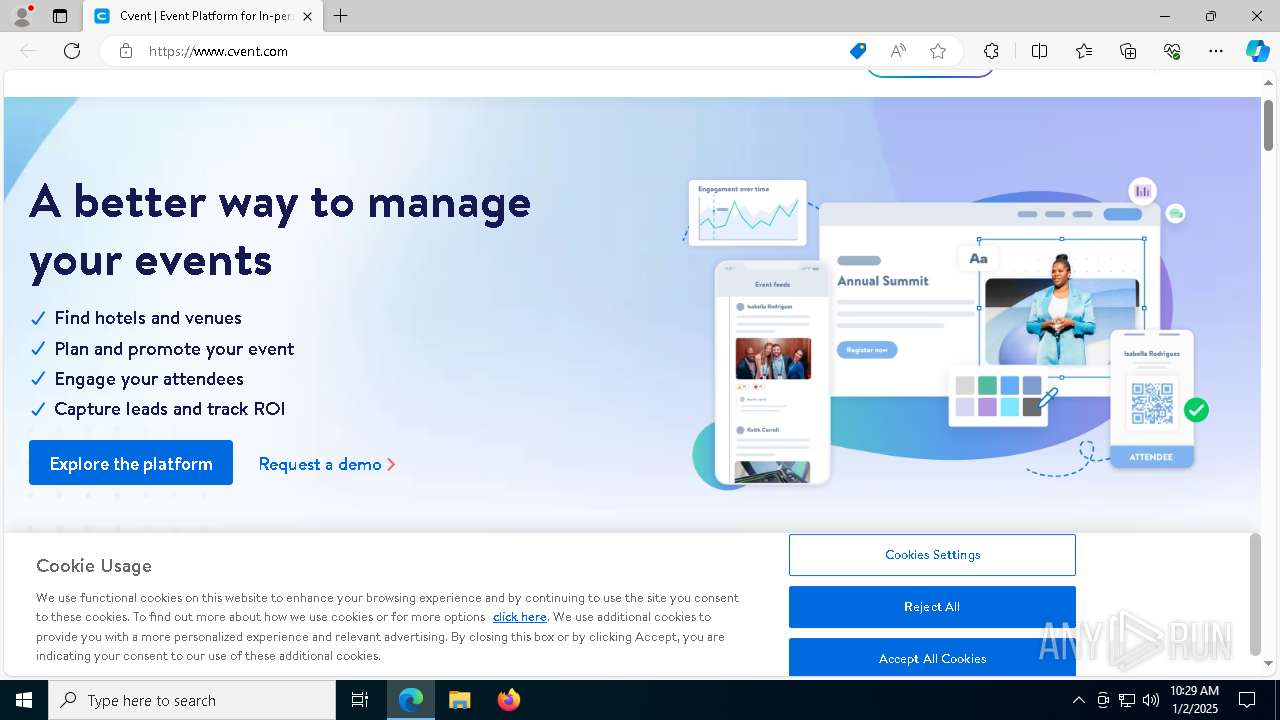The width and height of the screenshot is (1280, 720).
Task: Click the purple color swatch in illustration
Action: pyautogui.click(x=987, y=407)
